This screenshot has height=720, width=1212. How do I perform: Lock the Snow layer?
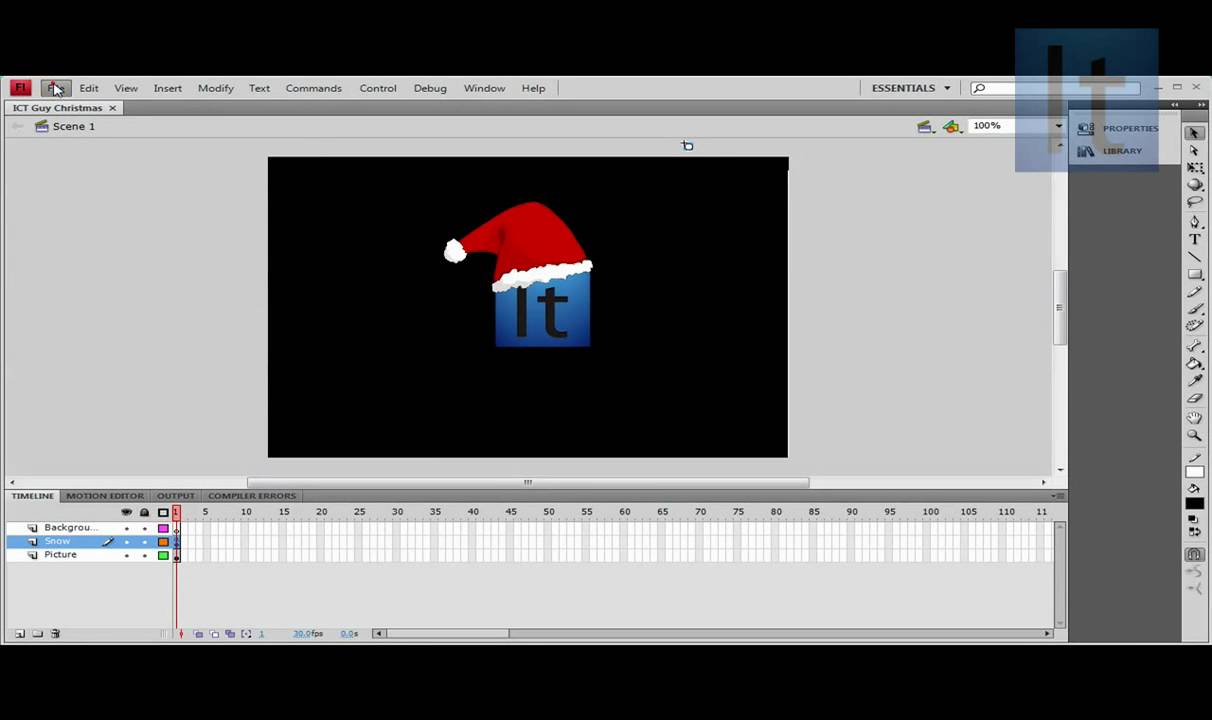click(x=144, y=542)
